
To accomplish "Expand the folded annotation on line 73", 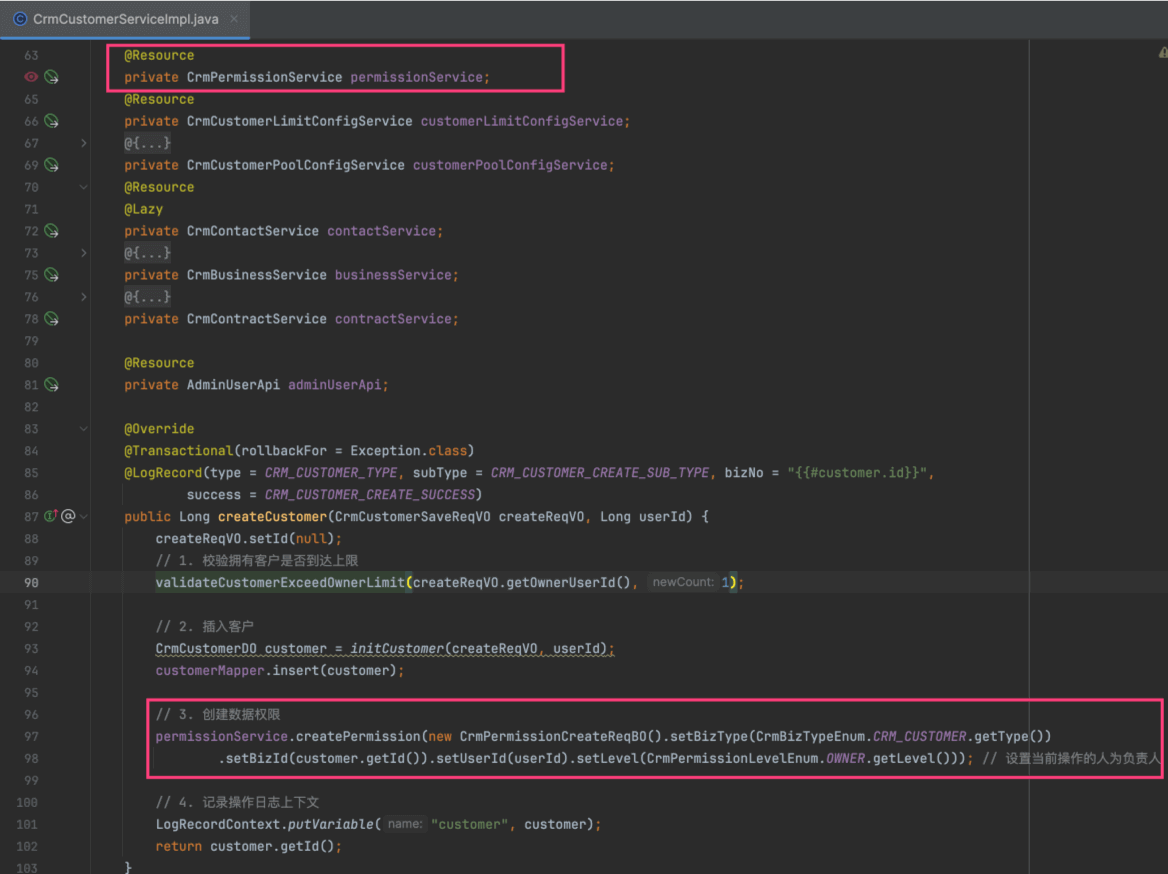I will 84,253.
